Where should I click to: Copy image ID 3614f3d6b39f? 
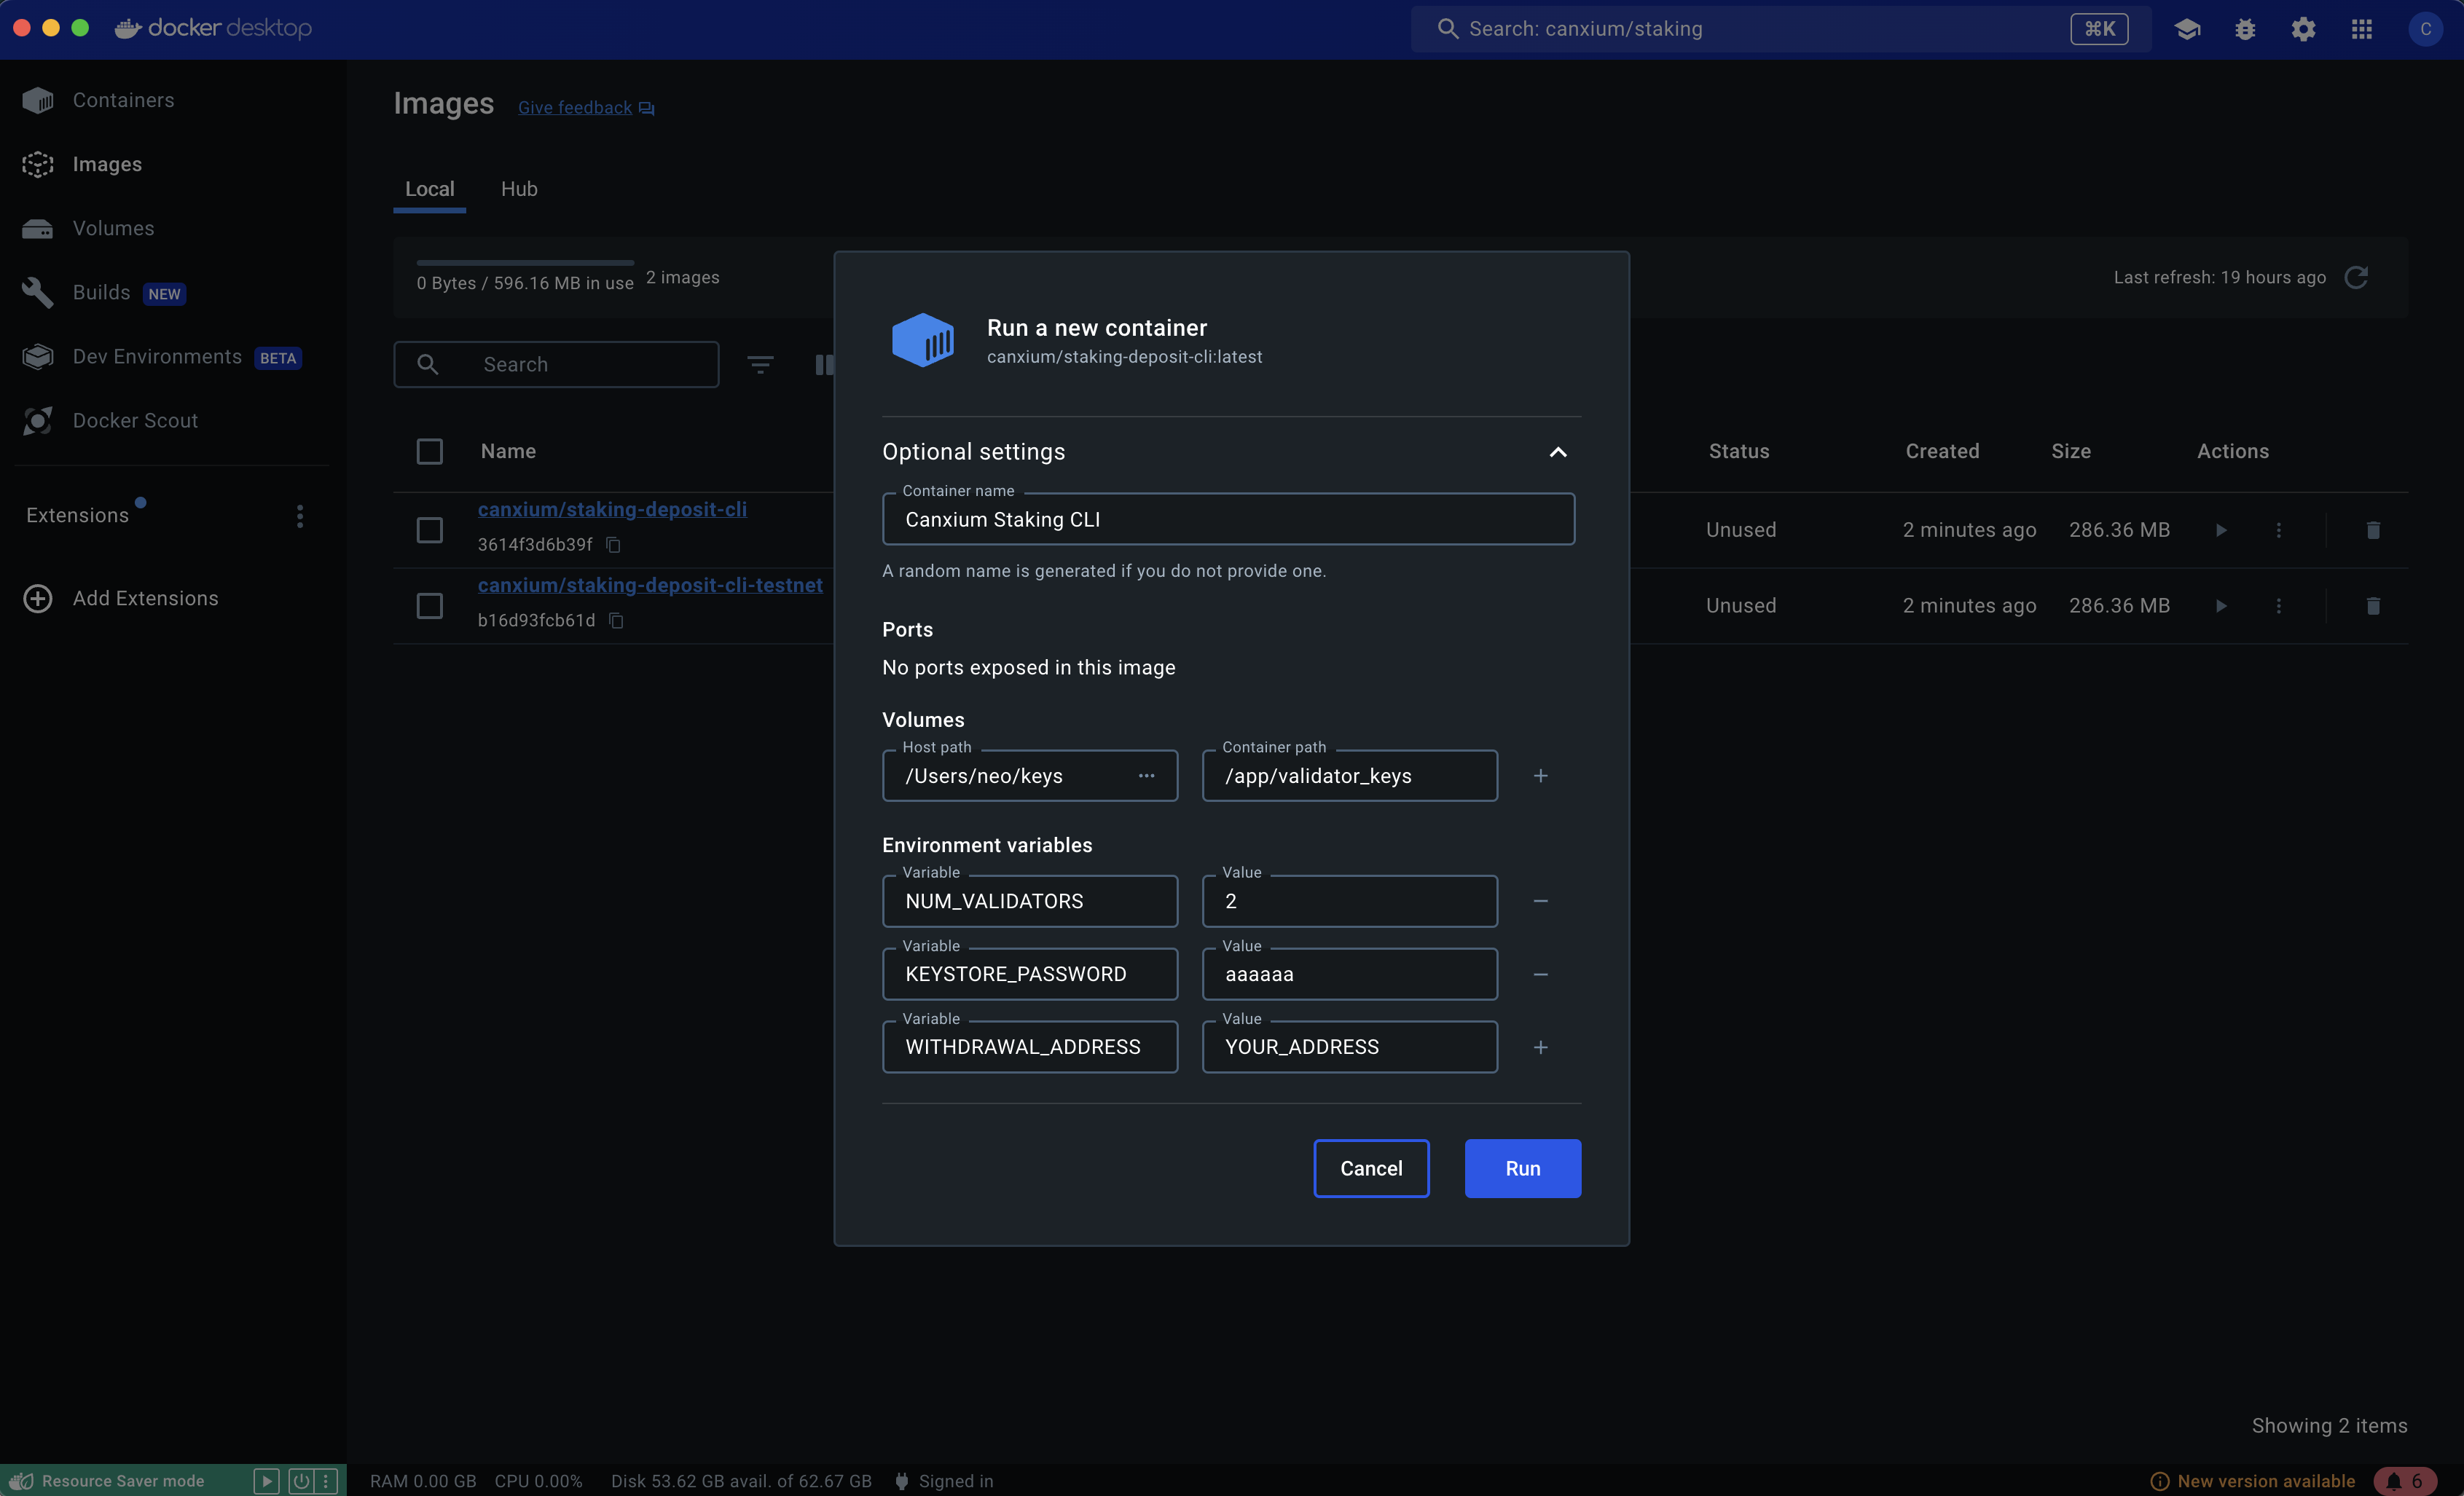coord(614,545)
